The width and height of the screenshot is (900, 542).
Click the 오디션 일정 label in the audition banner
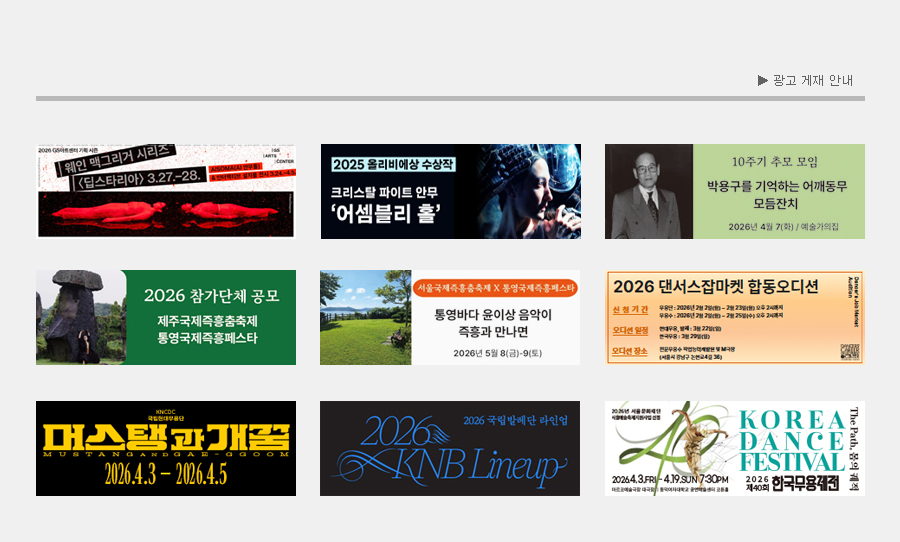629,331
